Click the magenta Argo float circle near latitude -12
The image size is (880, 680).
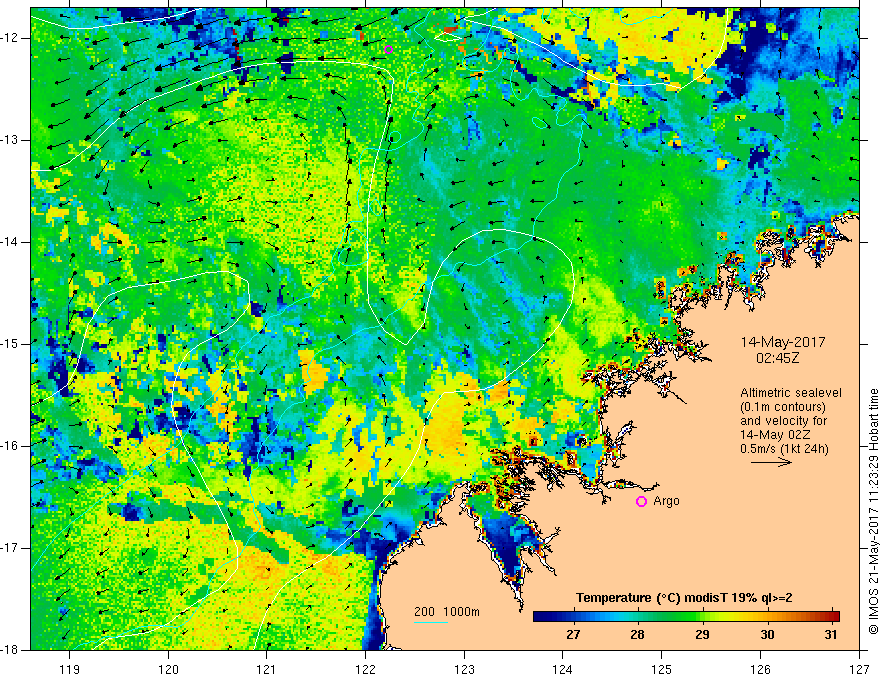(388, 49)
